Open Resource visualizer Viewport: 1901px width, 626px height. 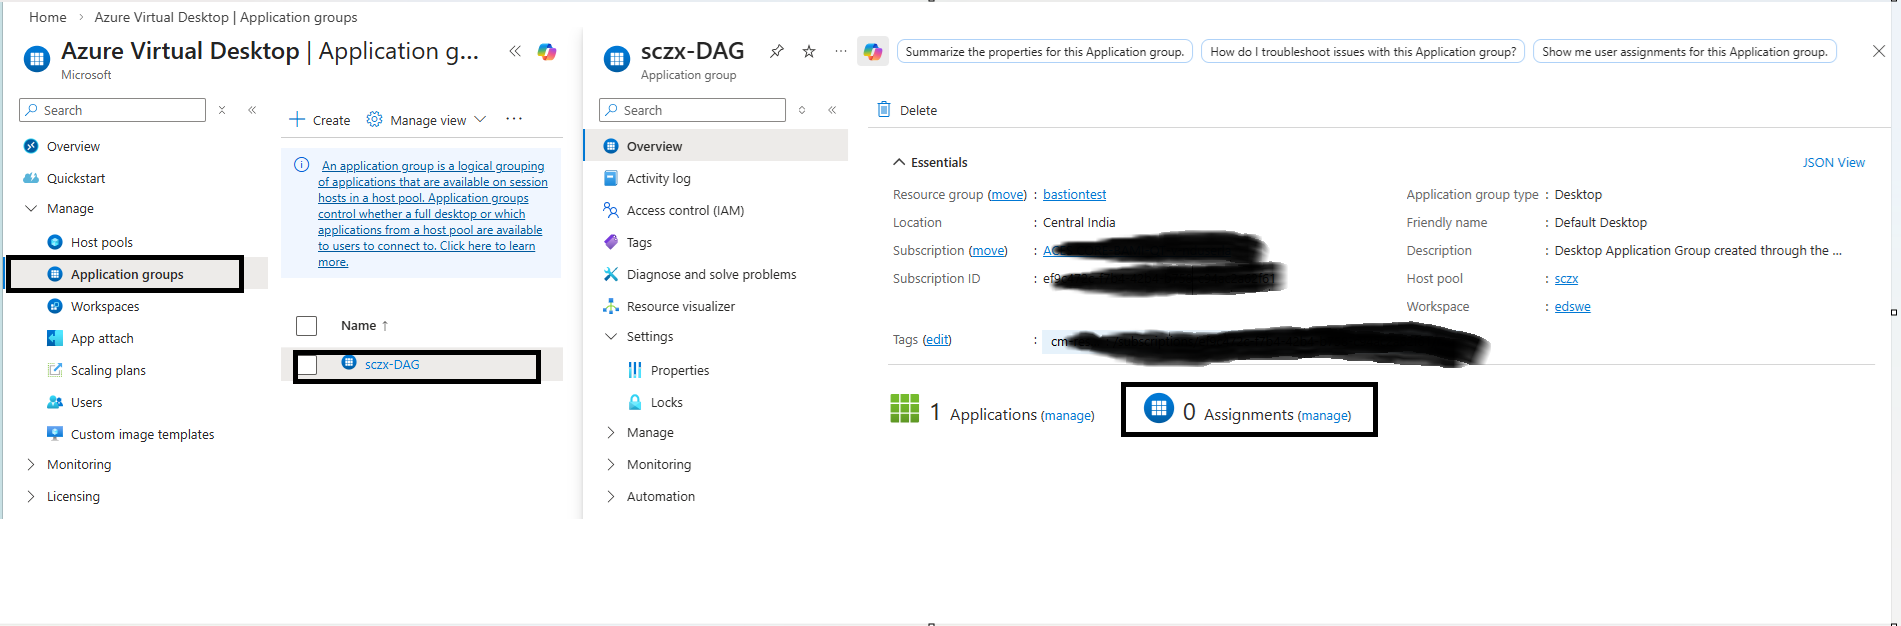680,306
